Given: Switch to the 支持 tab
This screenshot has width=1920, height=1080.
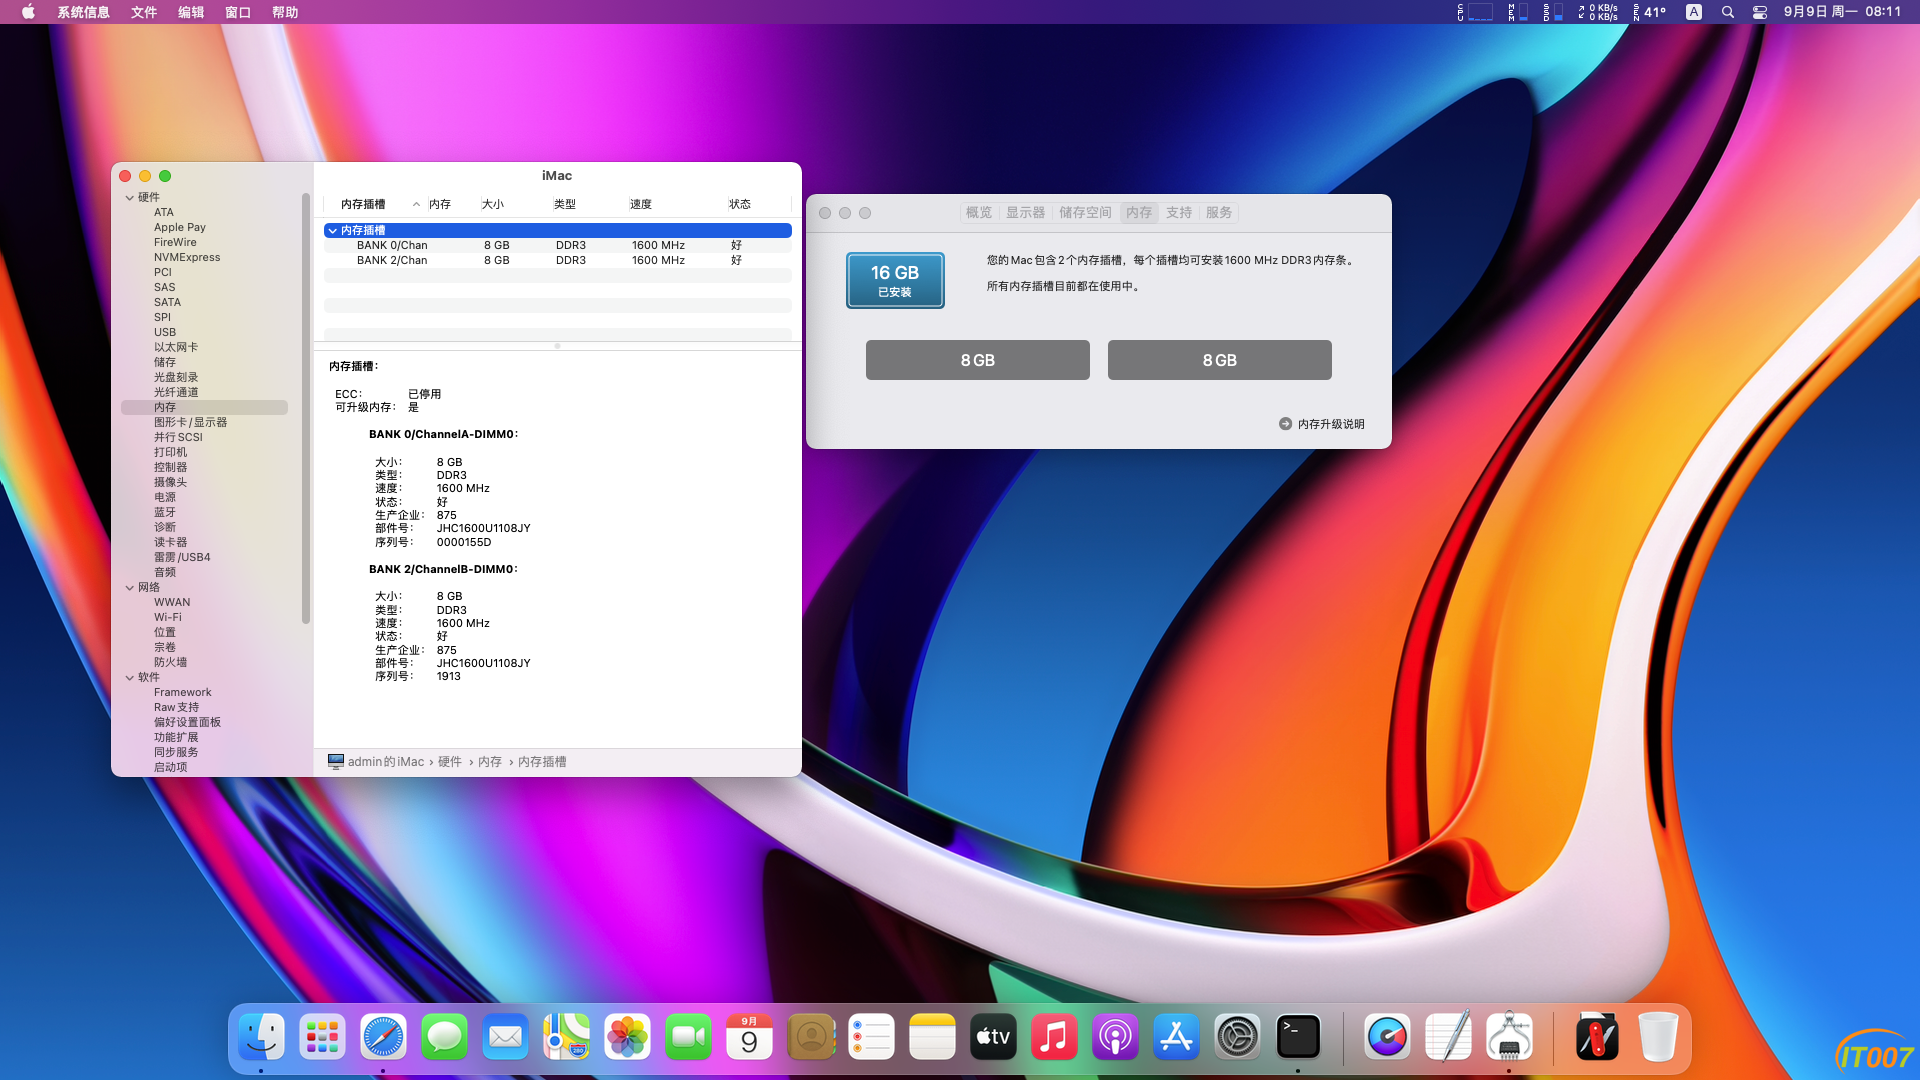Looking at the screenshot, I should 1179,213.
